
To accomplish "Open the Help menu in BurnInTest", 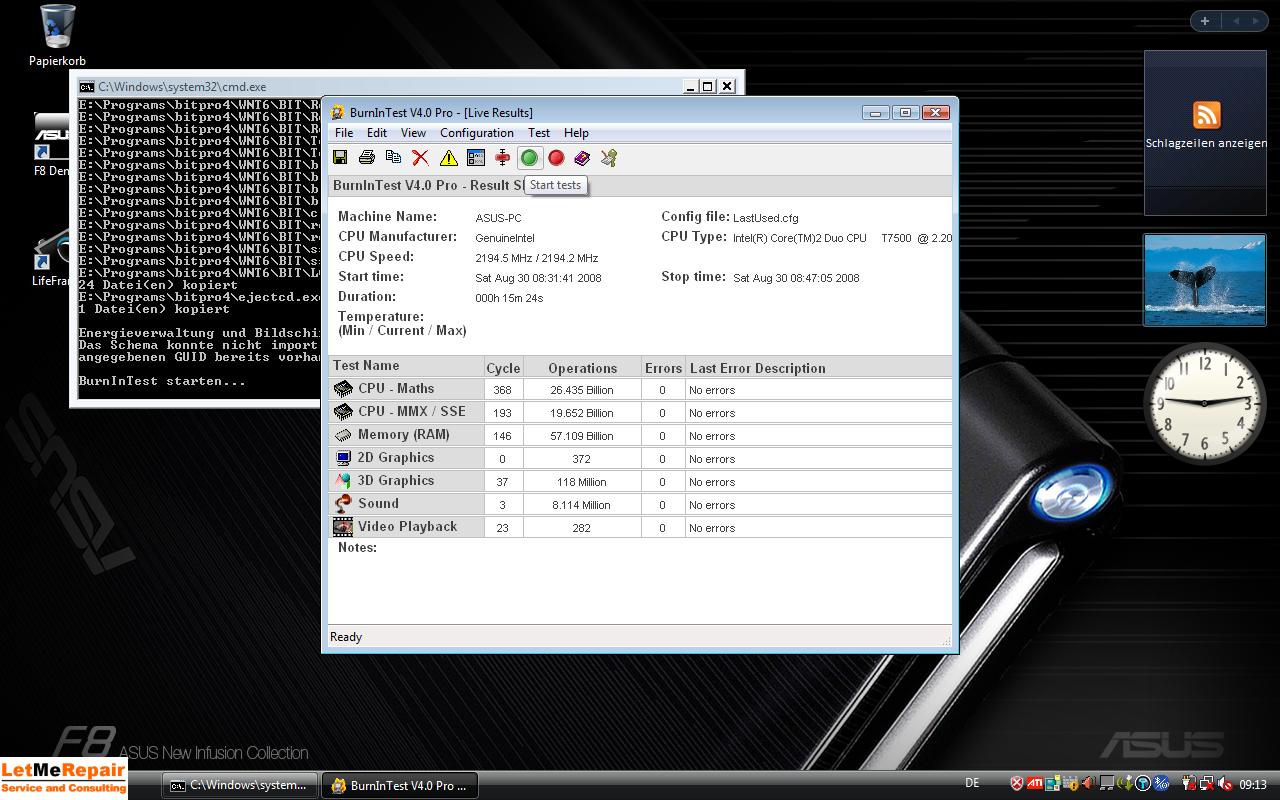I will (x=576, y=133).
